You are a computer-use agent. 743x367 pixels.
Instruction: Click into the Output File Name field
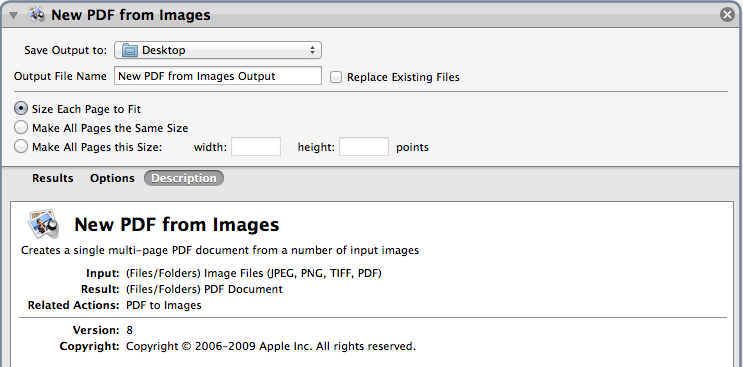[217, 76]
